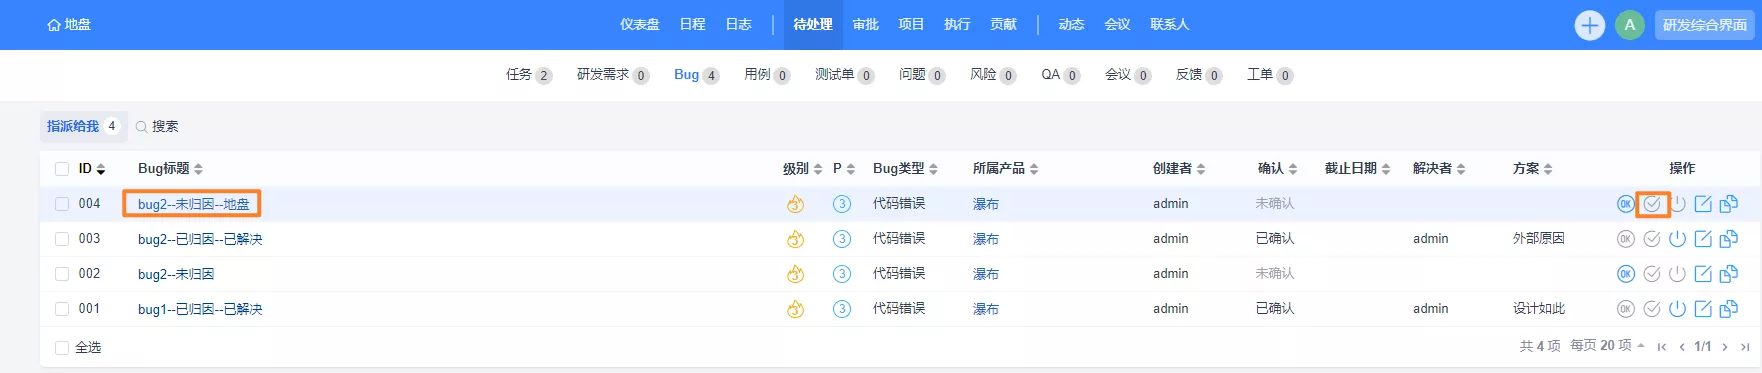The height and width of the screenshot is (373, 1762).
Task: Sort by the Bug类型 column header
Action: (905, 169)
